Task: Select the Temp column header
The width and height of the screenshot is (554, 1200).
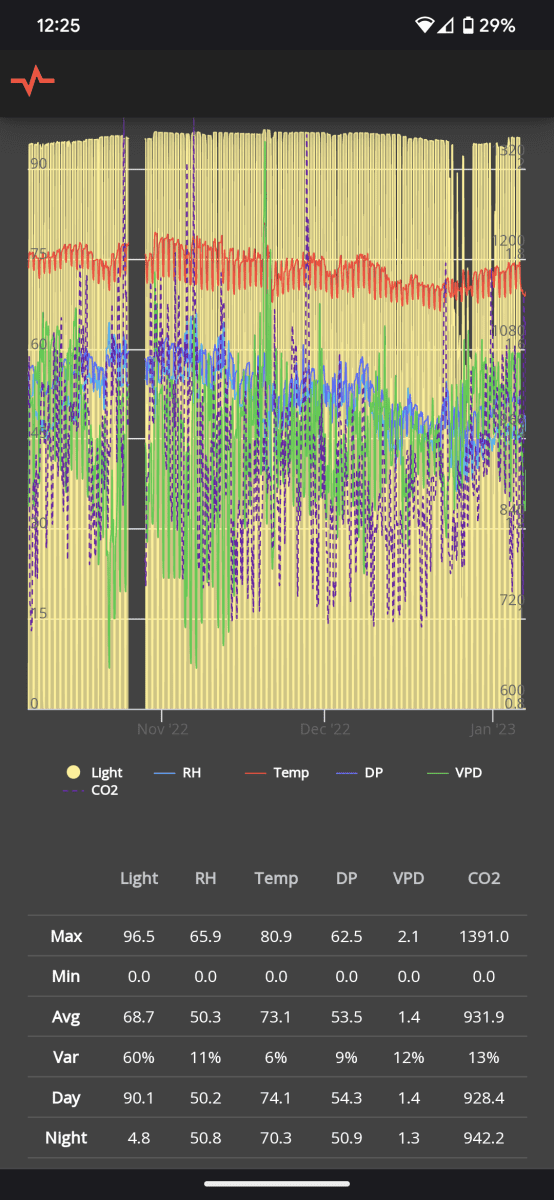Action: (276, 878)
